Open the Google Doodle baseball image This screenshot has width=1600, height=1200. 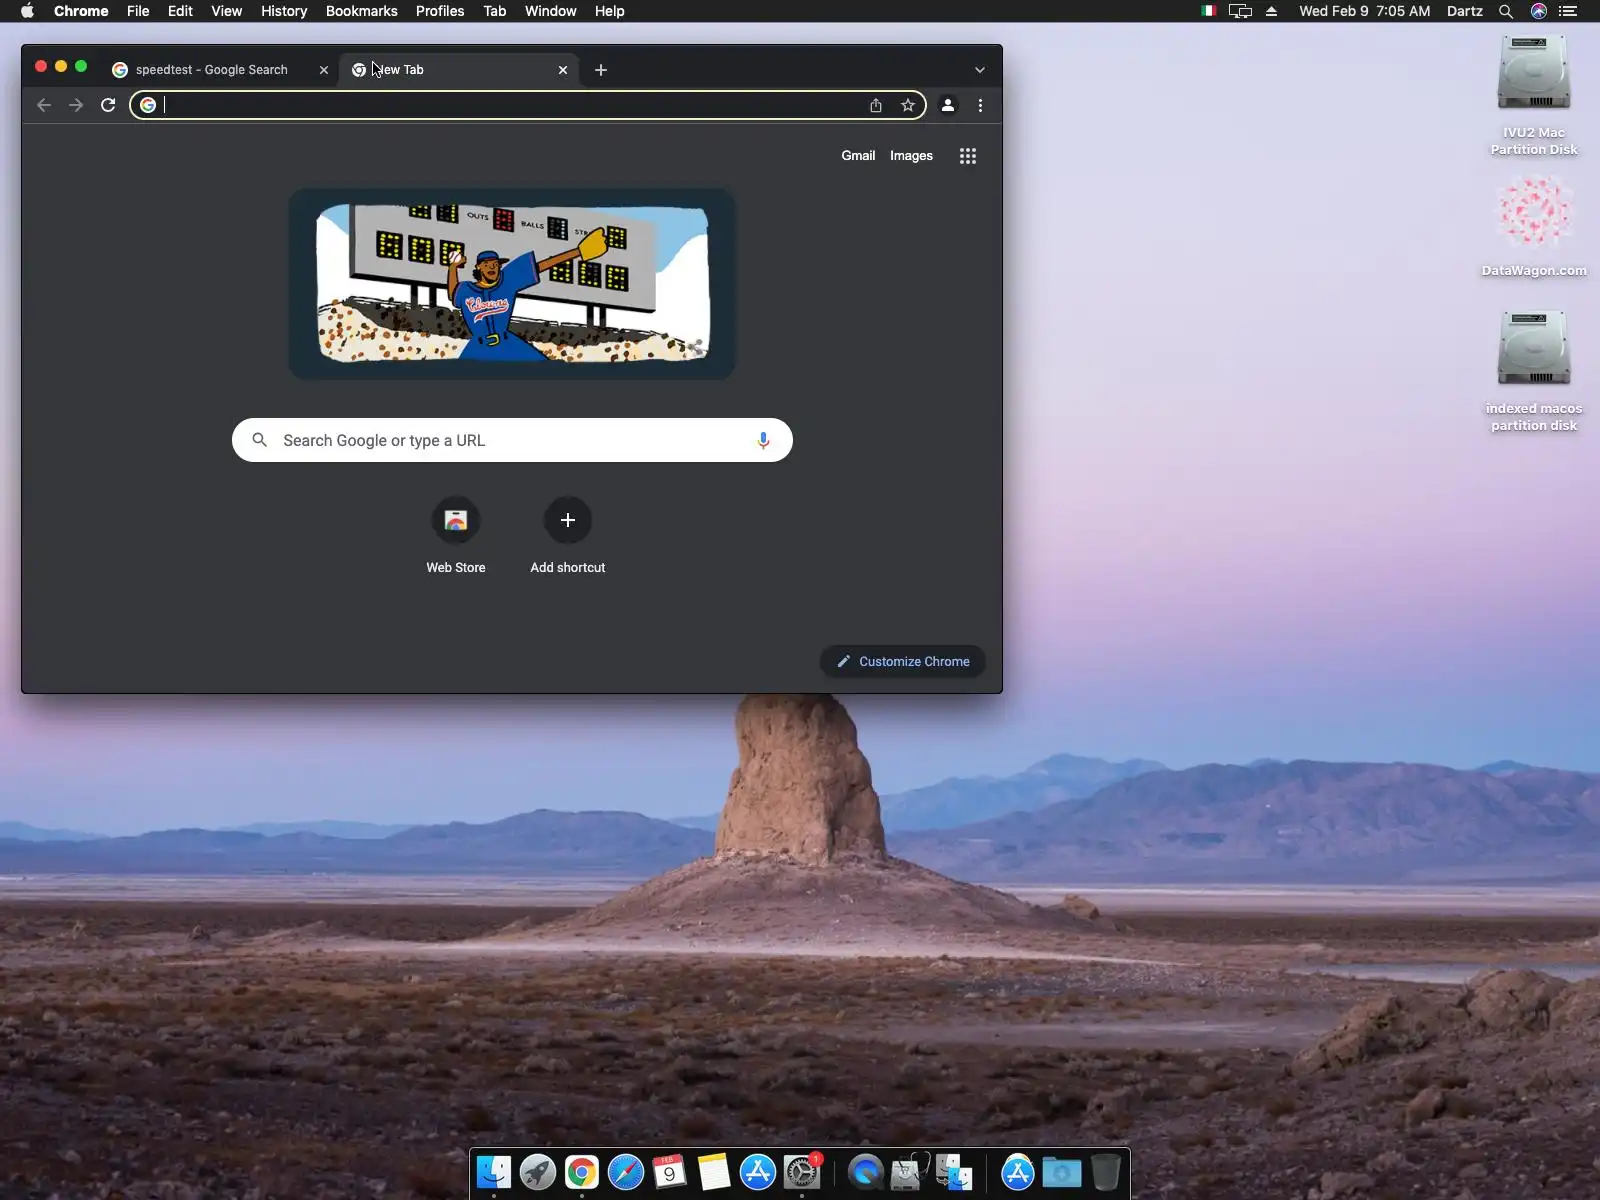point(512,284)
